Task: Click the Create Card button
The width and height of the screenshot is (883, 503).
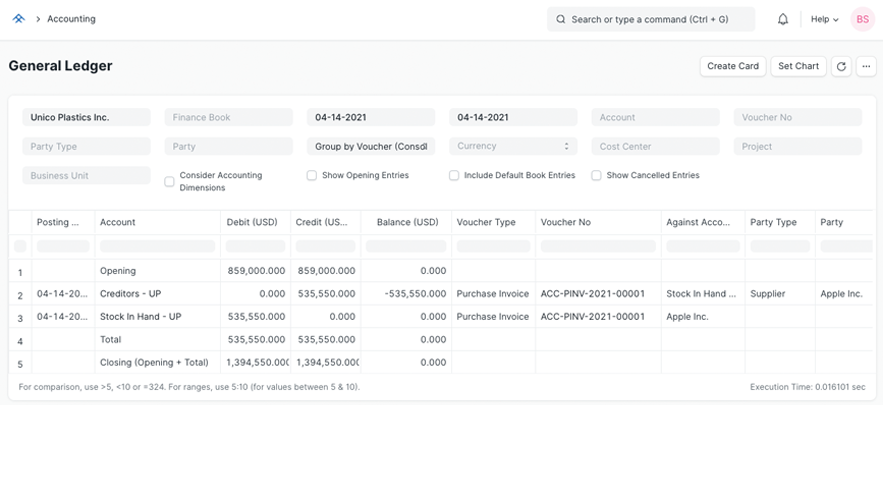Action: click(x=733, y=66)
